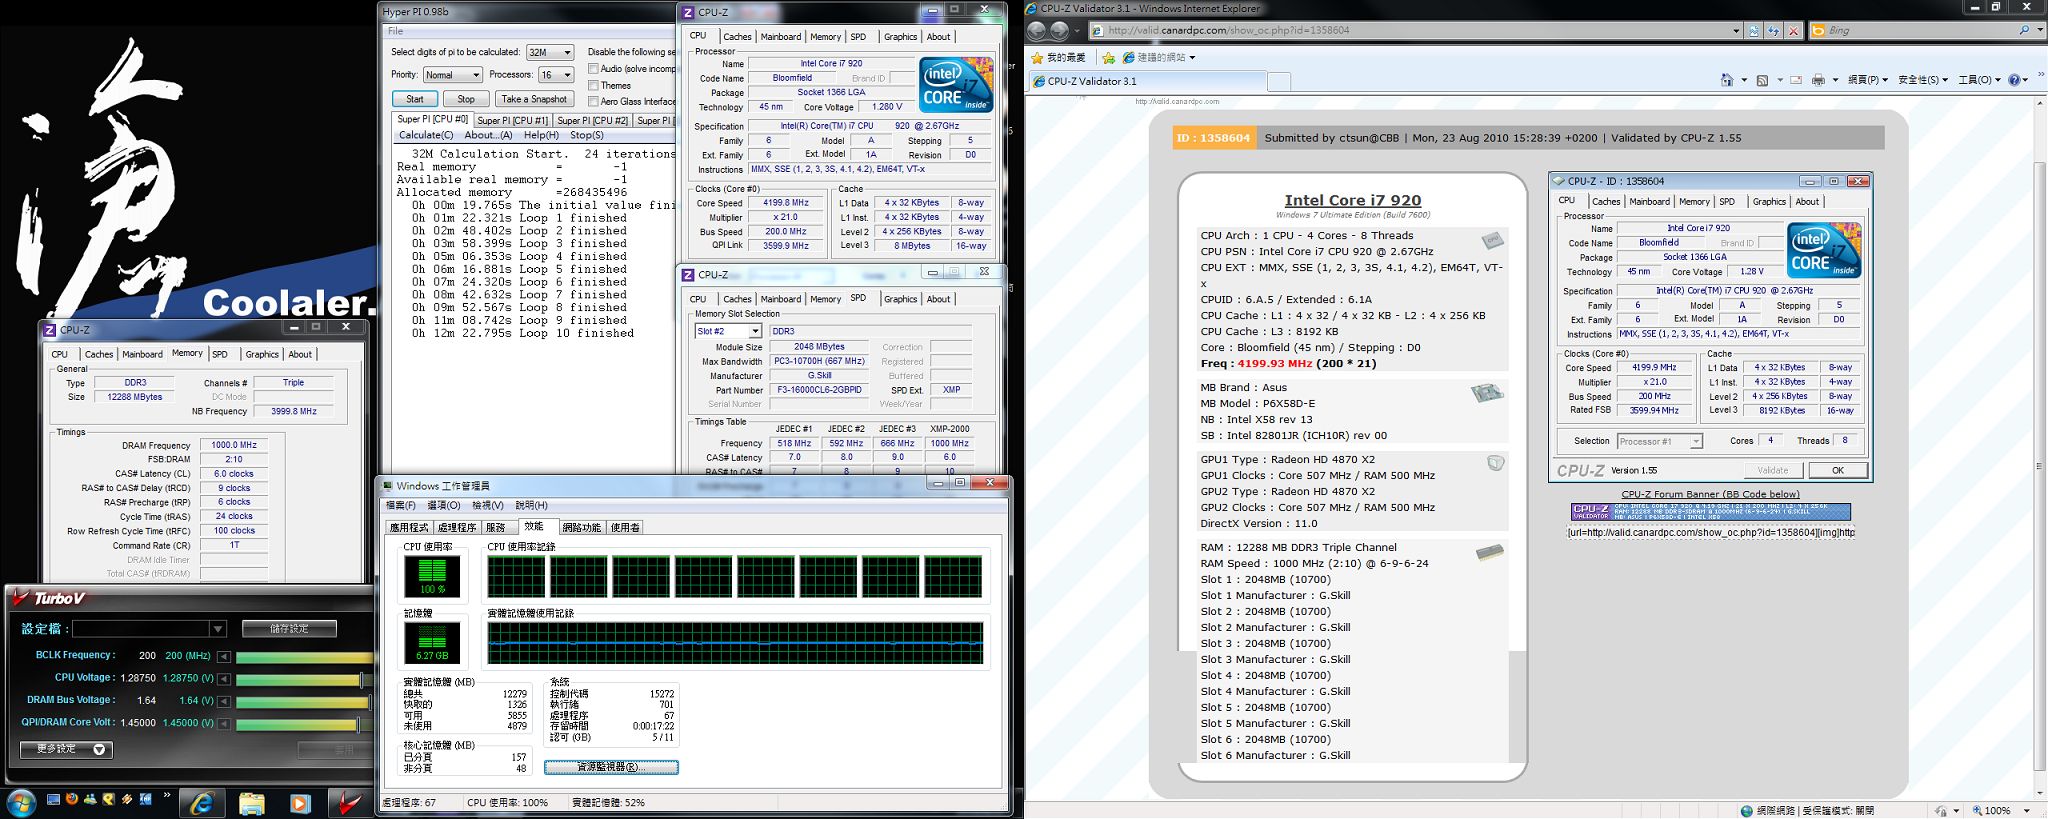This screenshot has height=819, width=2048.
Task: Open IE Safety menu dropdown
Action: click(1923, 80)
